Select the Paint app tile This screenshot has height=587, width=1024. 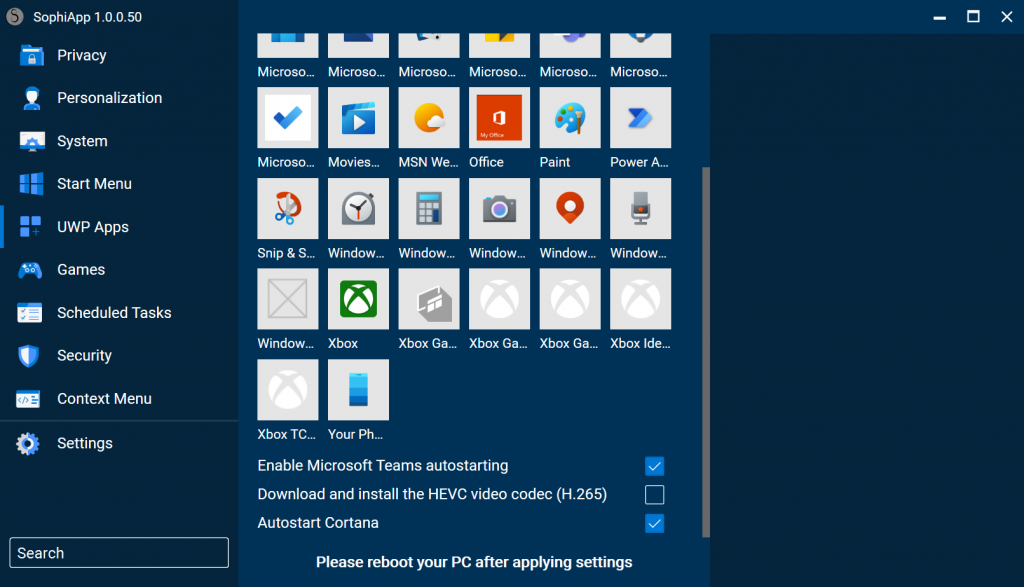[x=569, y=117]
